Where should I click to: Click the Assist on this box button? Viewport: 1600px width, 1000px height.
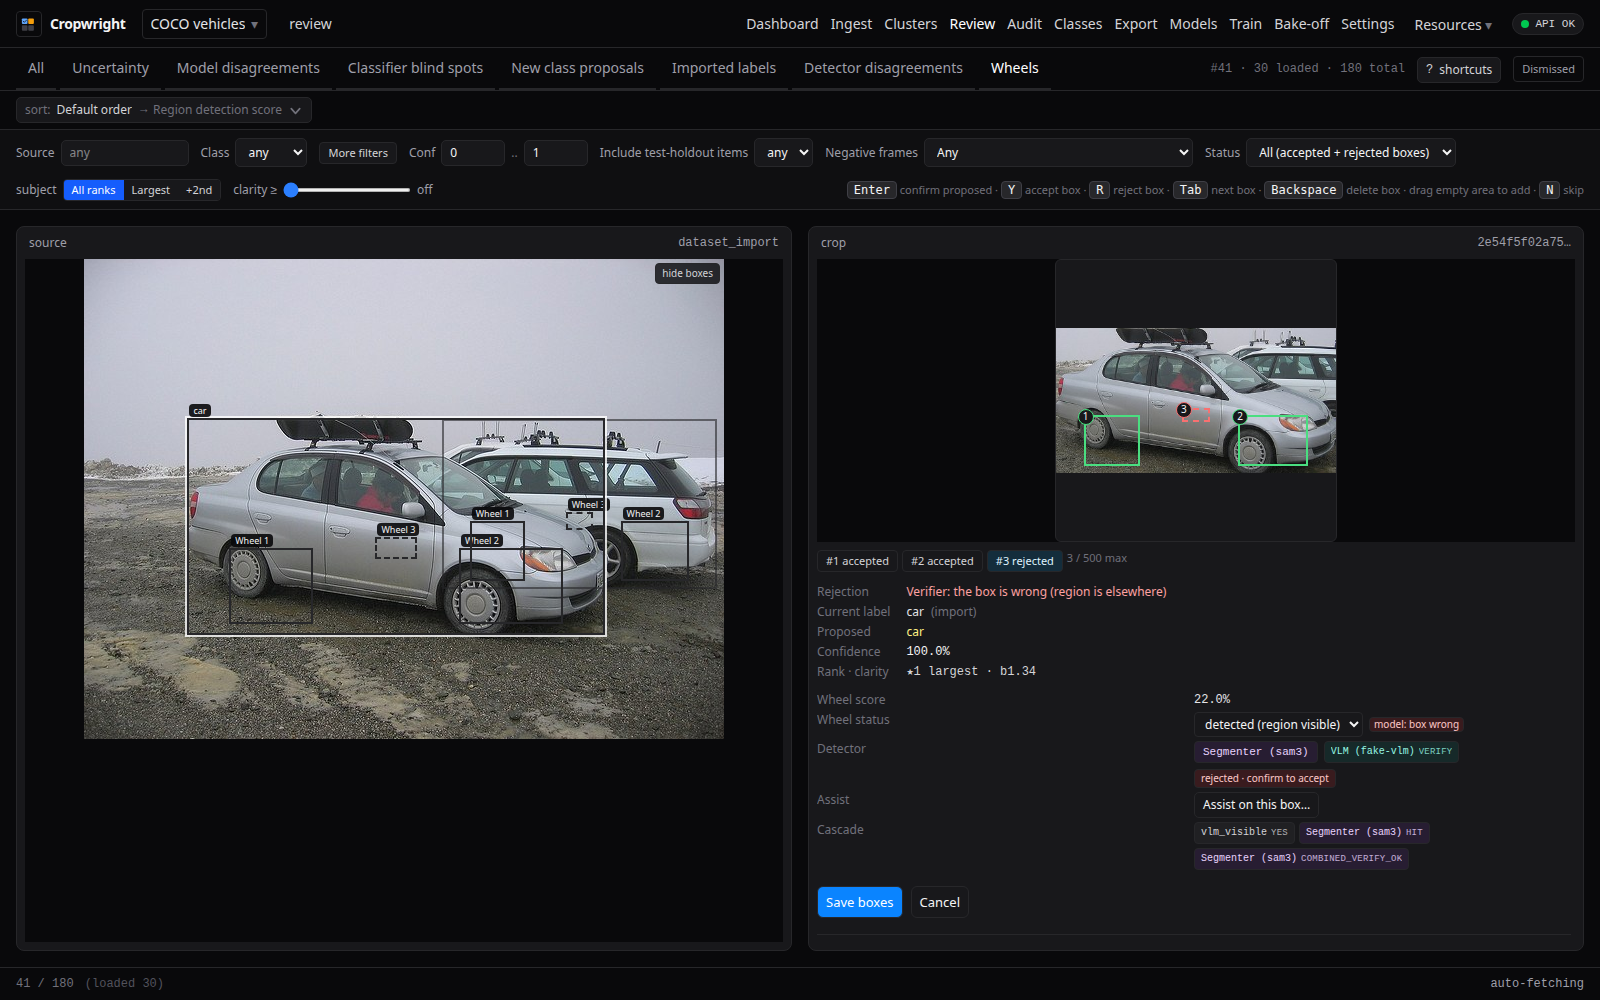1256,805
